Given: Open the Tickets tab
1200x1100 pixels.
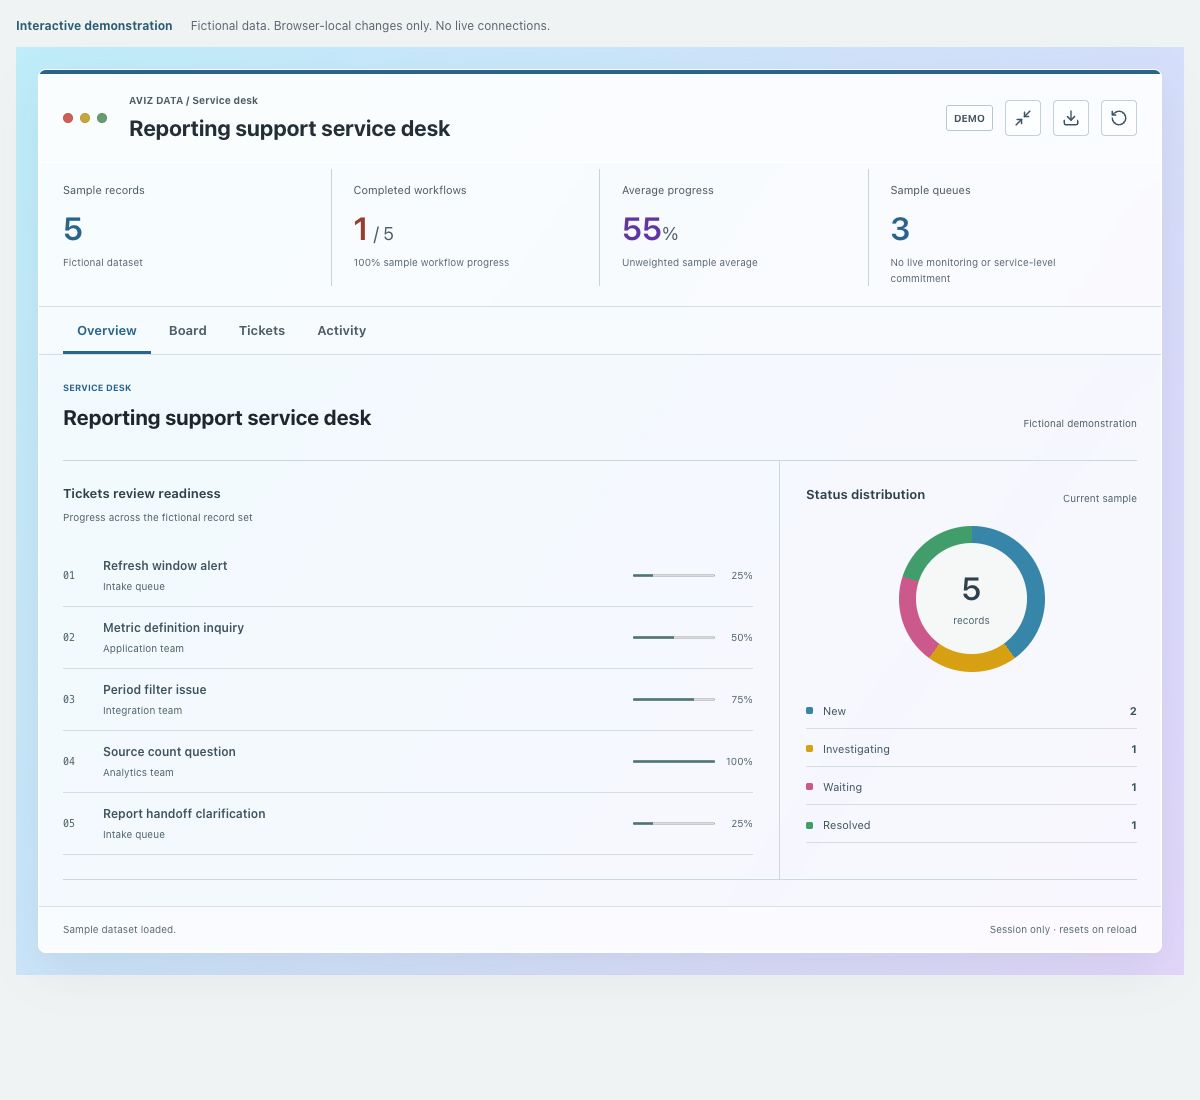Looking at the screenshot, I should (x=262, y=331).
